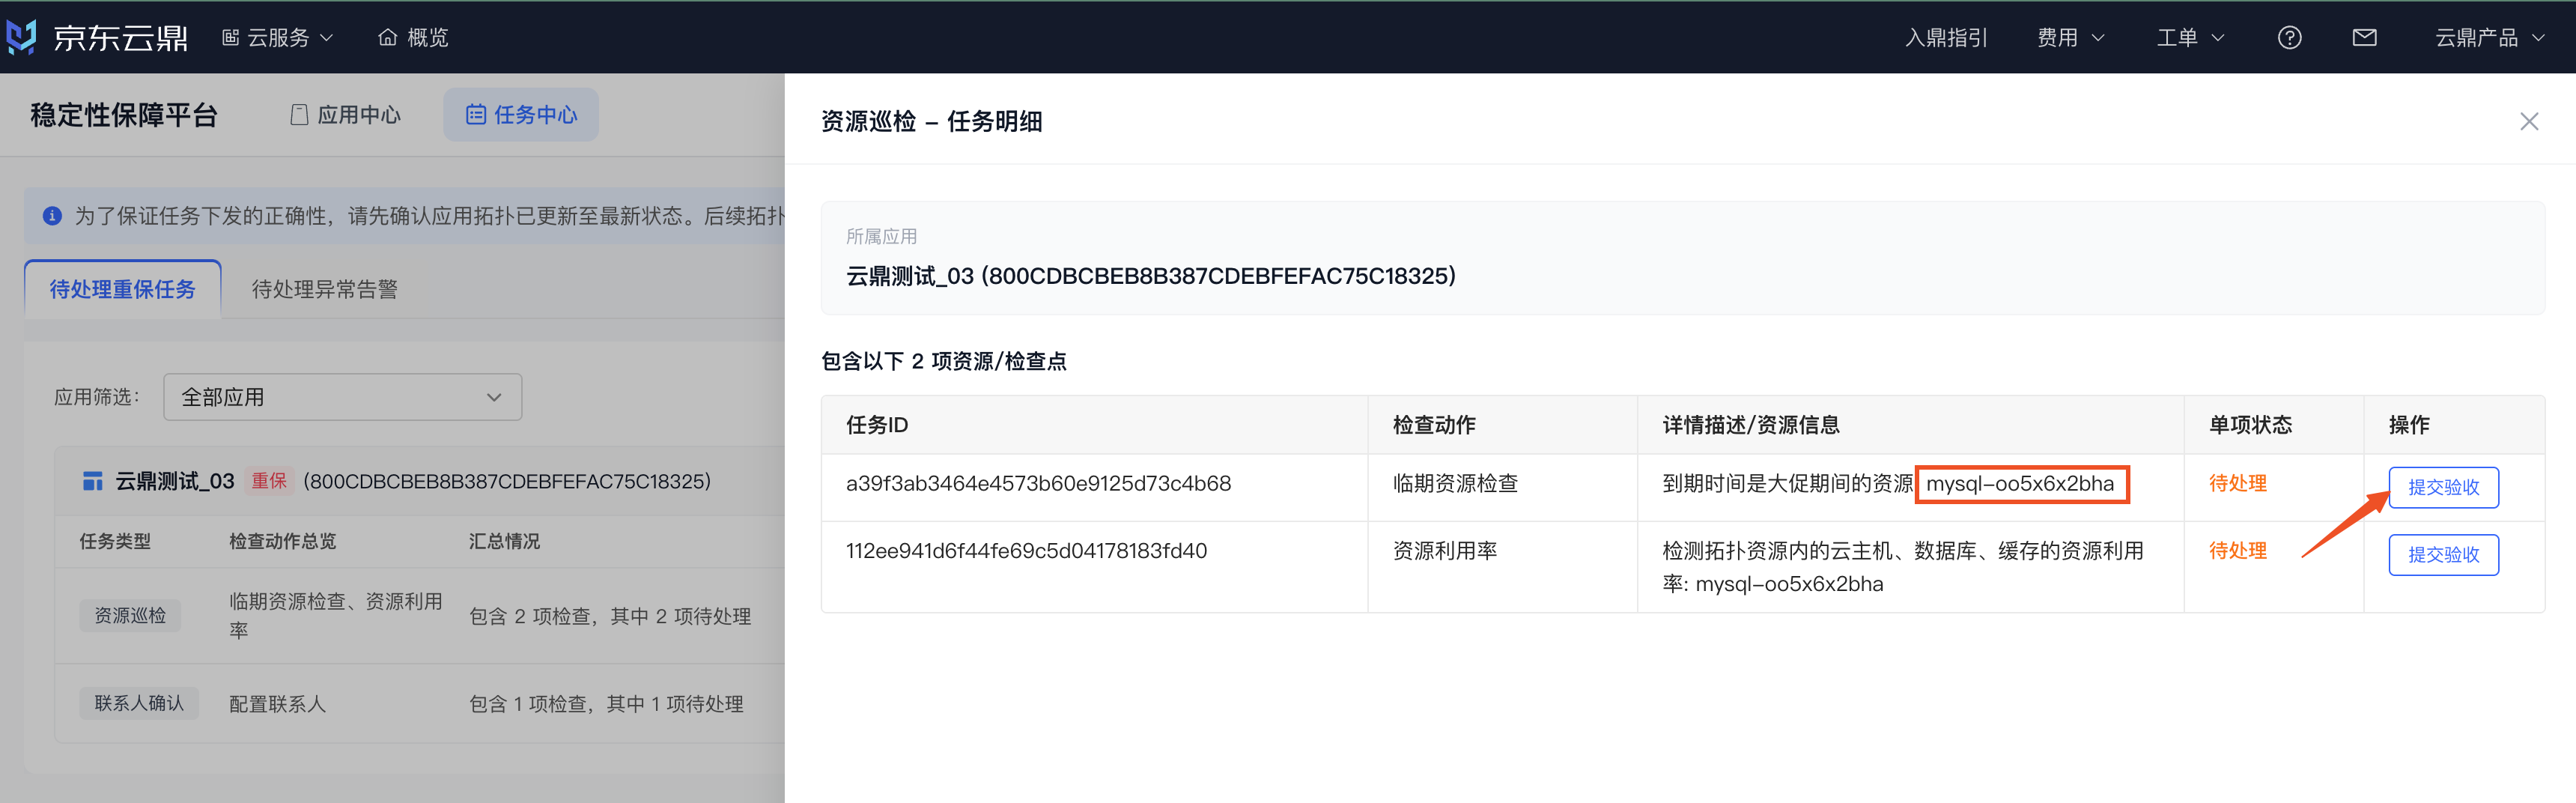Screen dimensions: 2576x803
Task: Click 待处理 status of 资源利用率 row
Action: pos(2237,551)
